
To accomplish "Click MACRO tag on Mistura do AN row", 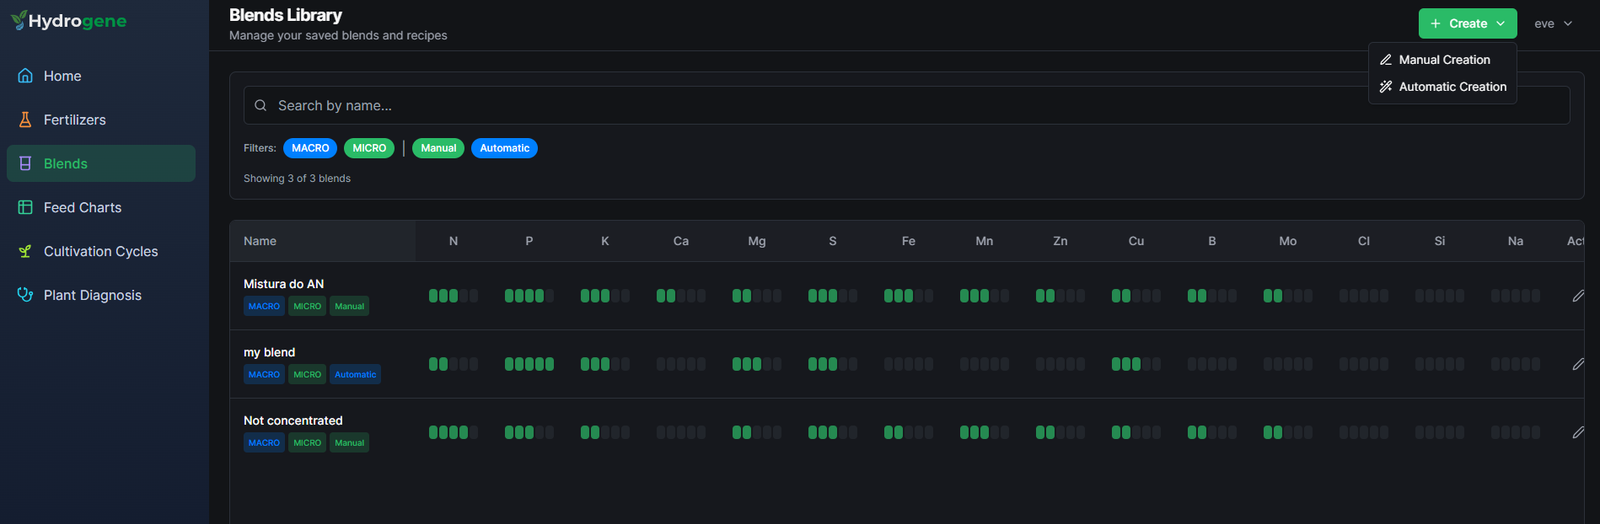I will (x=264, y=306).
